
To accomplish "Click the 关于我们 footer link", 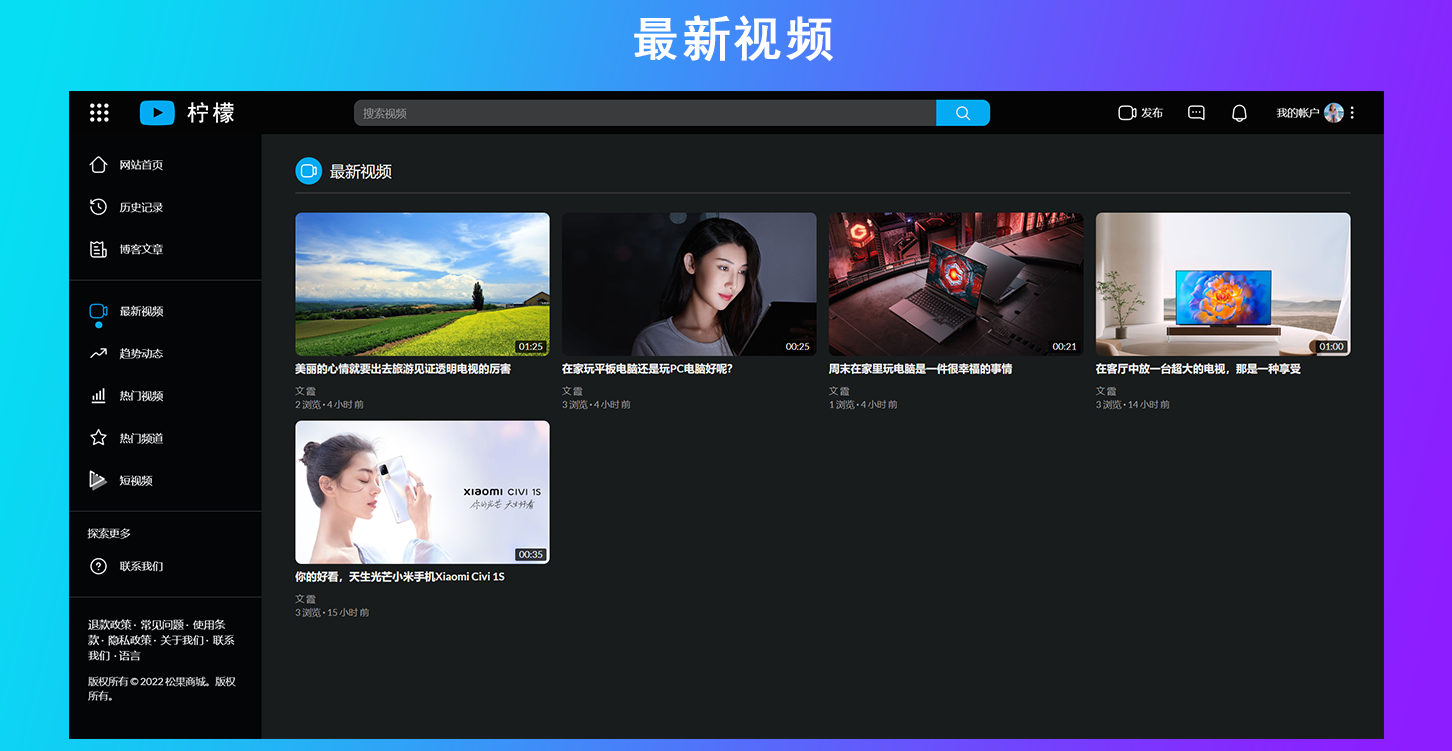I will pyautogui.click(x=182, y=641).
